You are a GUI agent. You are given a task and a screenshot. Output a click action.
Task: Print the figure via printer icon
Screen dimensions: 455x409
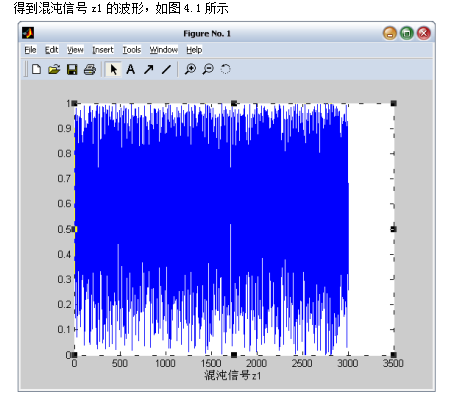click(x=90, y=69)
